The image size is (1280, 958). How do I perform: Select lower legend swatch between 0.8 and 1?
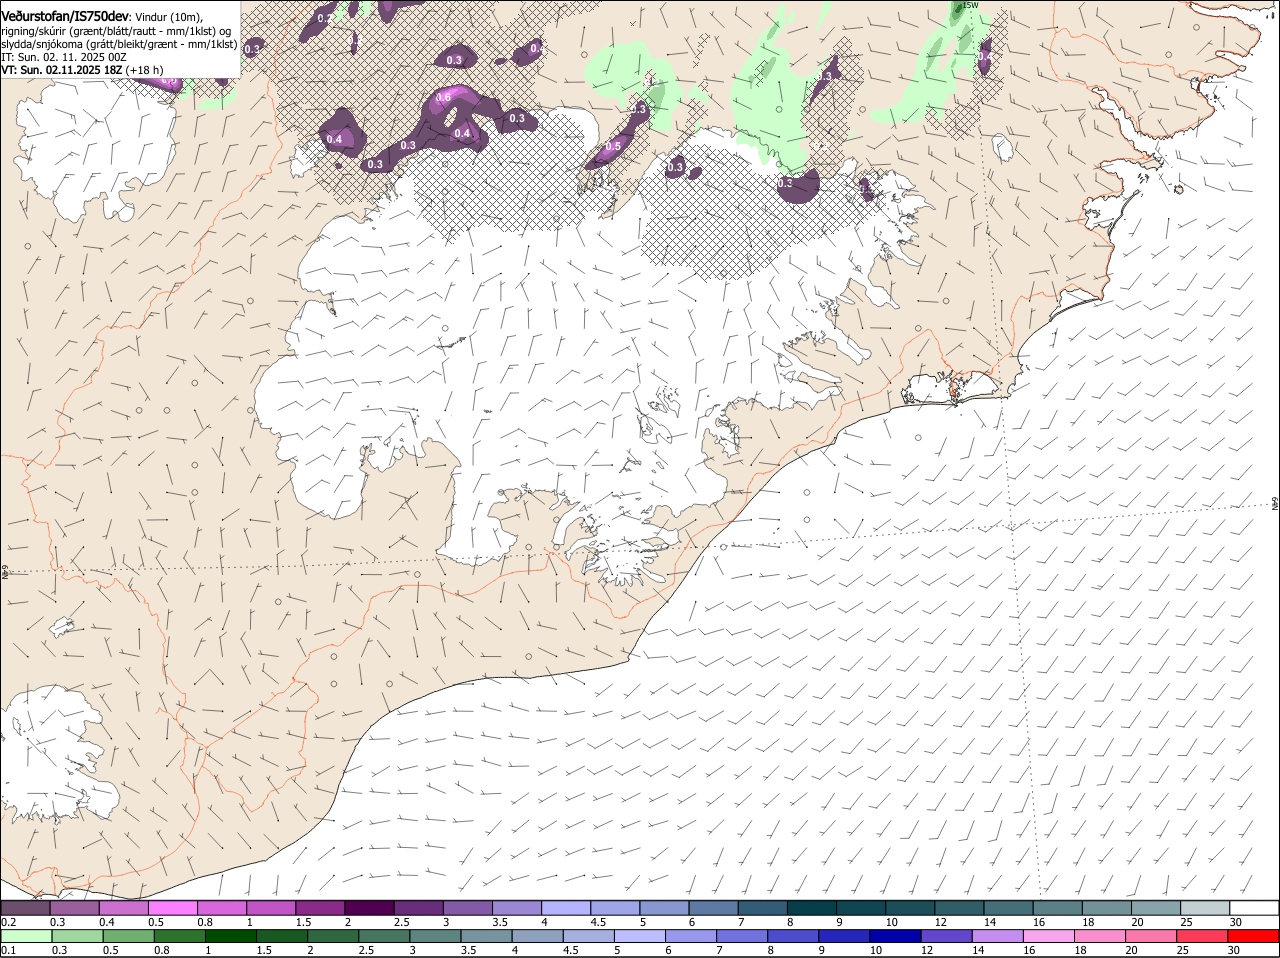click(180, 936)
